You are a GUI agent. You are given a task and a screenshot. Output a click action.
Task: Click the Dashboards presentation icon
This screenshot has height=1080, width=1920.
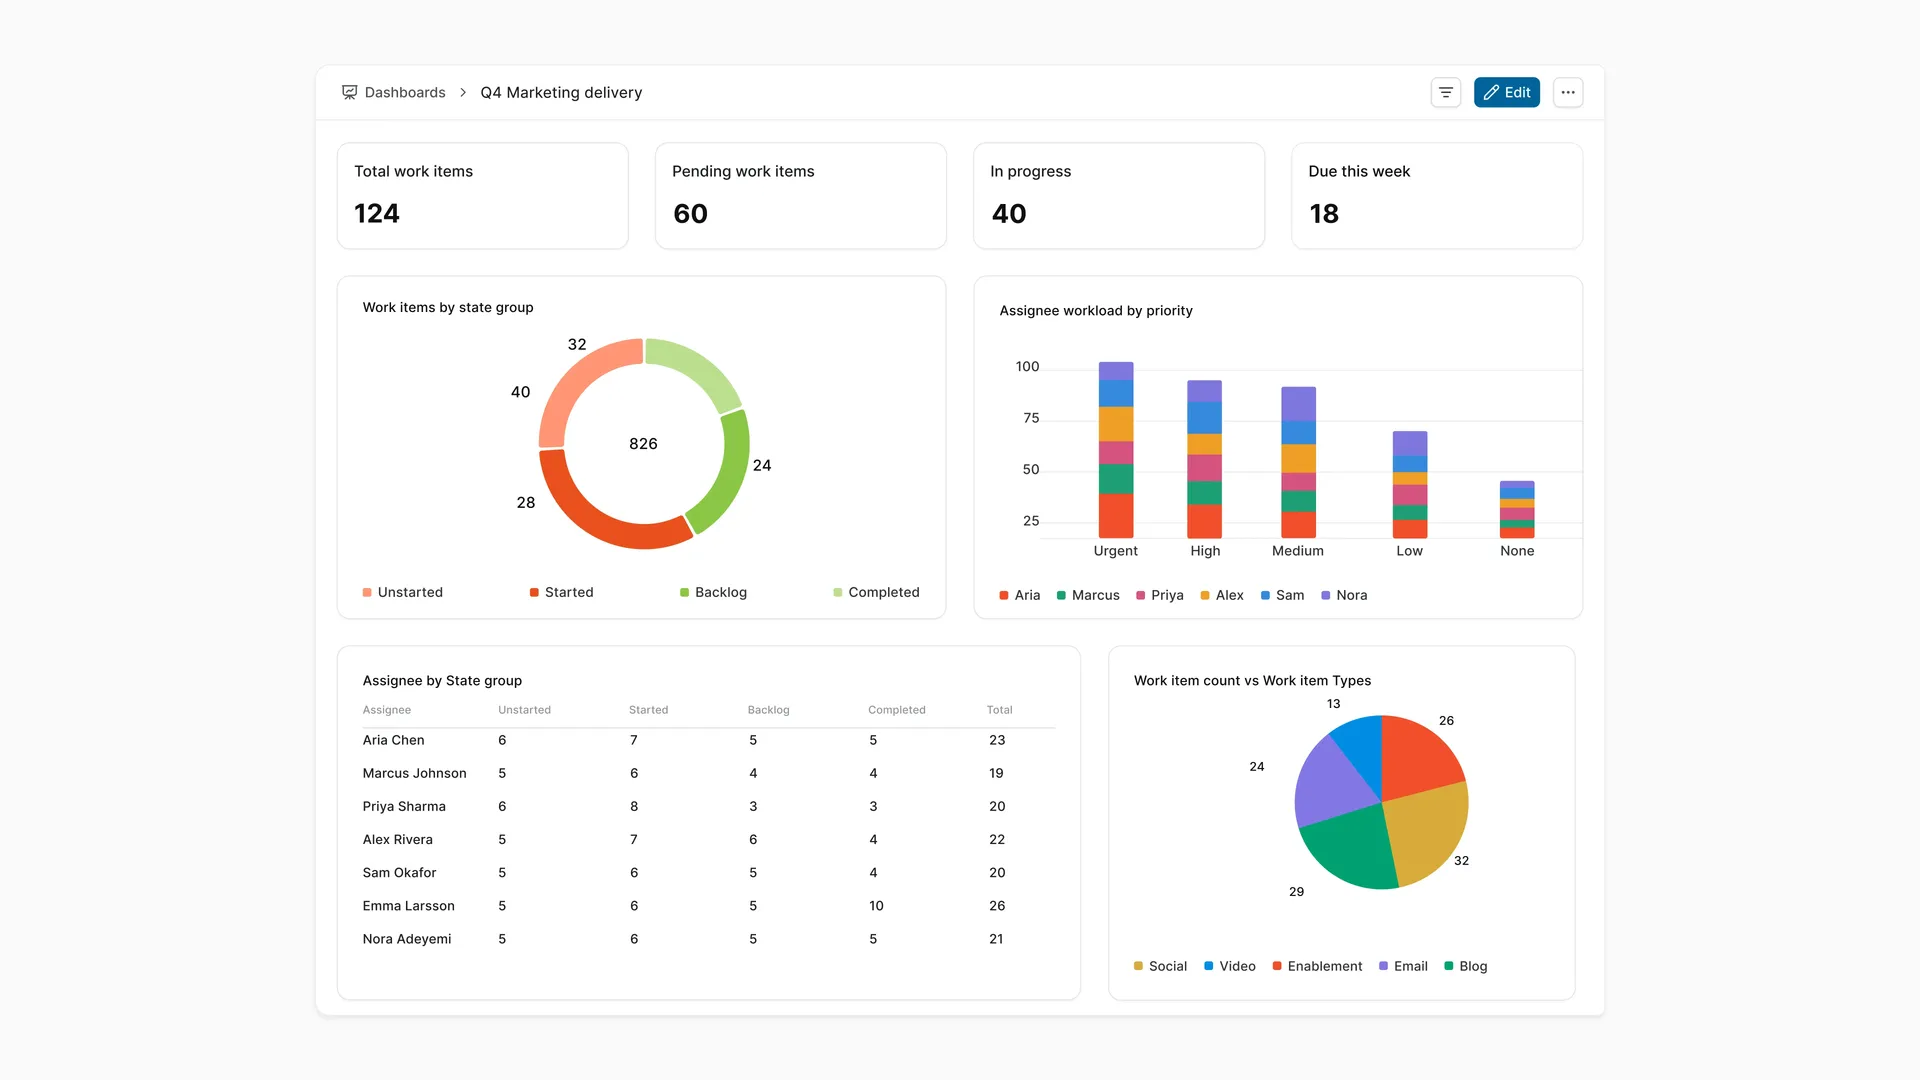[x=349, y=92]
